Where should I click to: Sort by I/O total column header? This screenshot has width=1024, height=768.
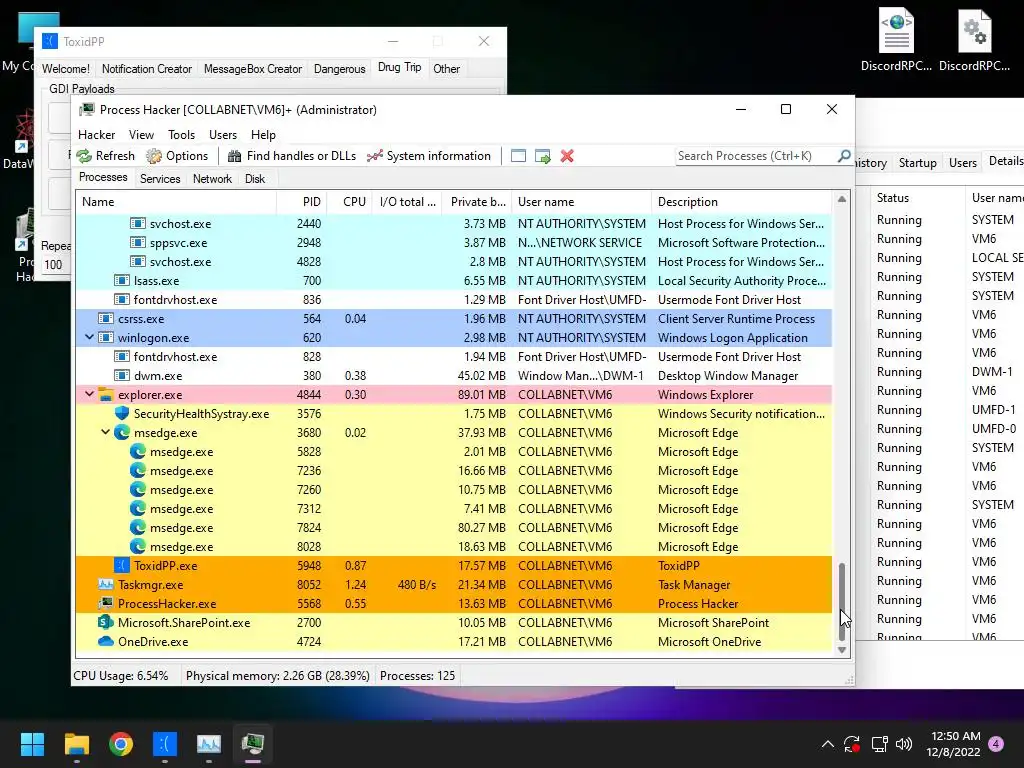click(407, 202)
